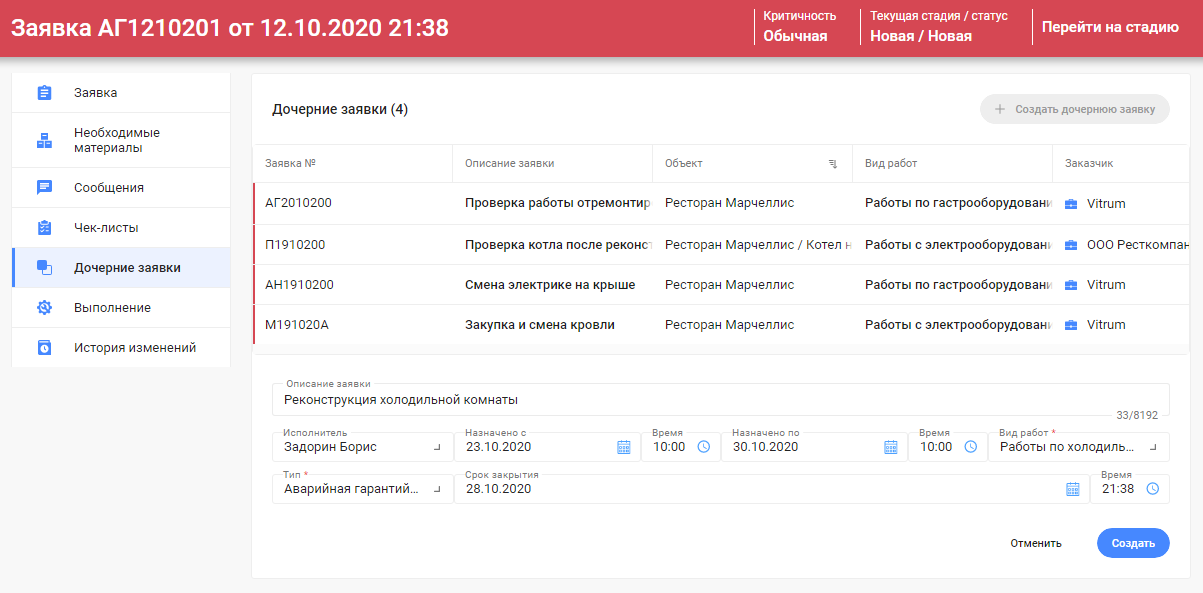
Task: Expand the Вид работ dropdown
Action: (x=1152, y=447)
